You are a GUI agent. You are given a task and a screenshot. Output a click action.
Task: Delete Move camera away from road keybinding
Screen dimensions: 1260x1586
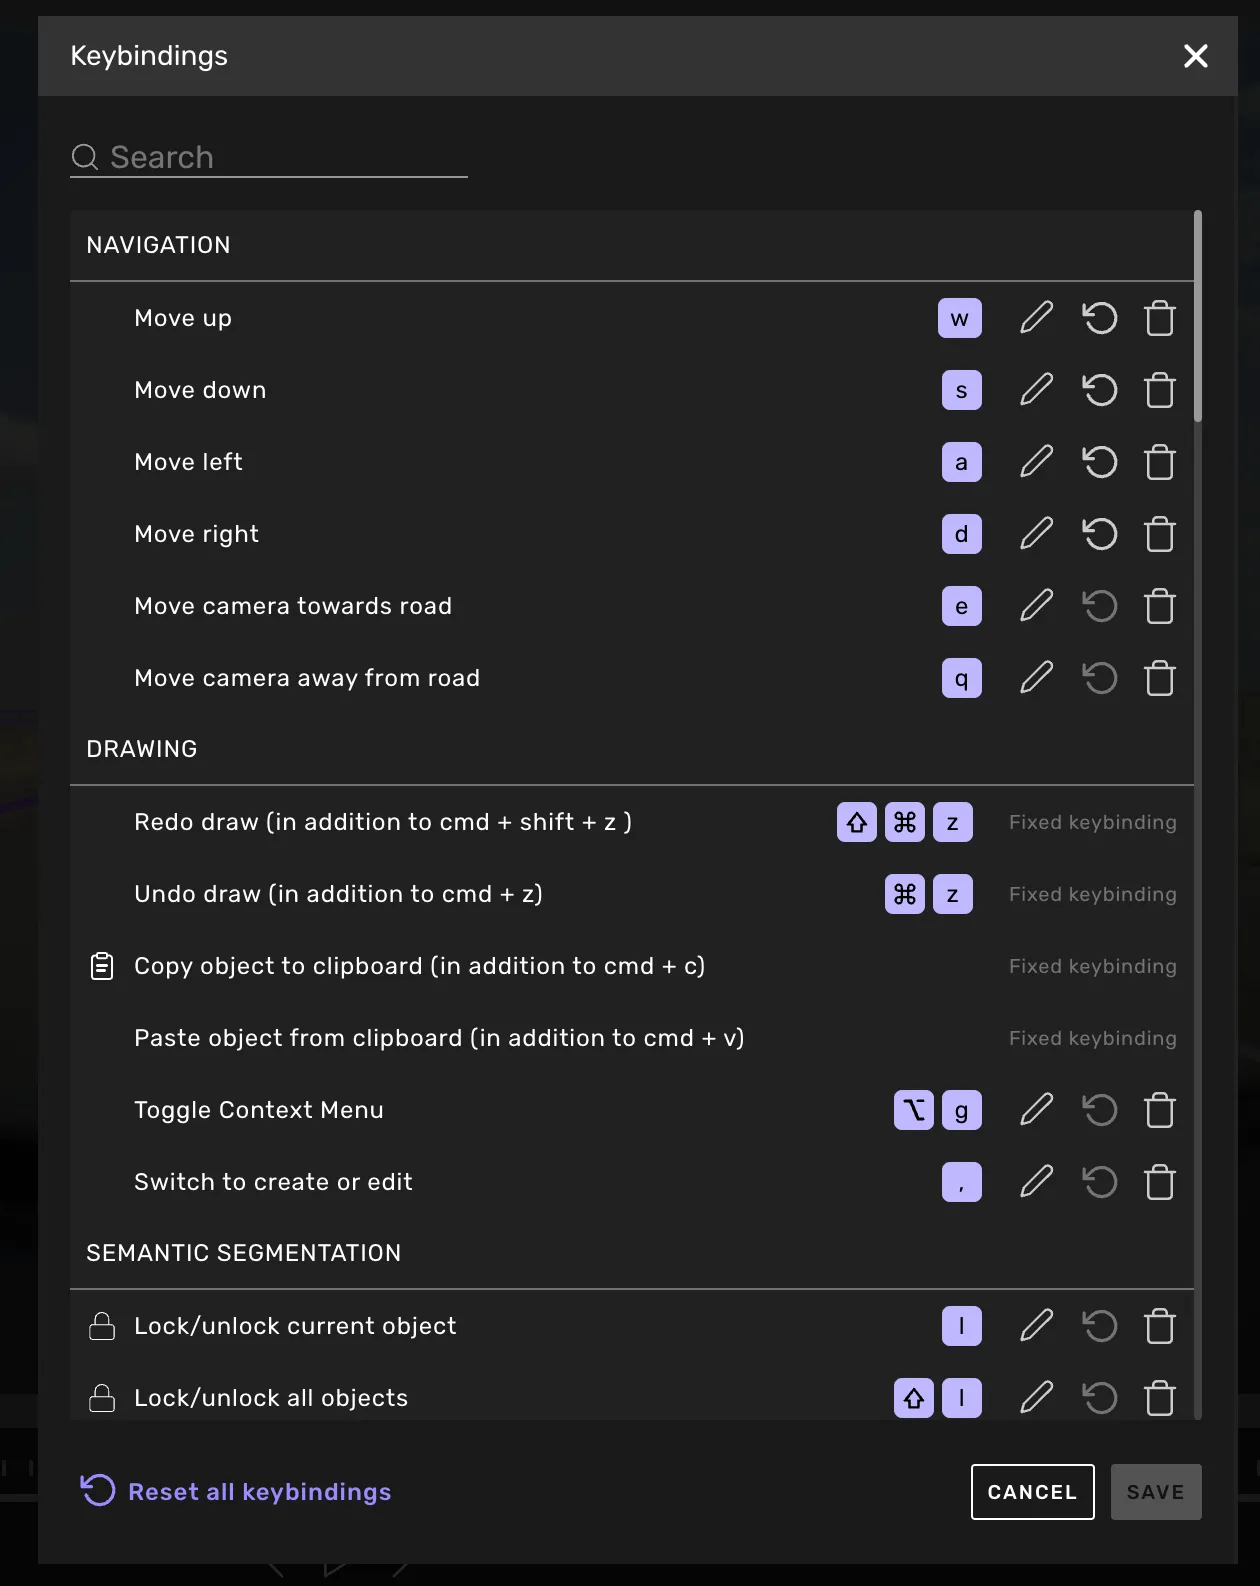[1160, 678]
